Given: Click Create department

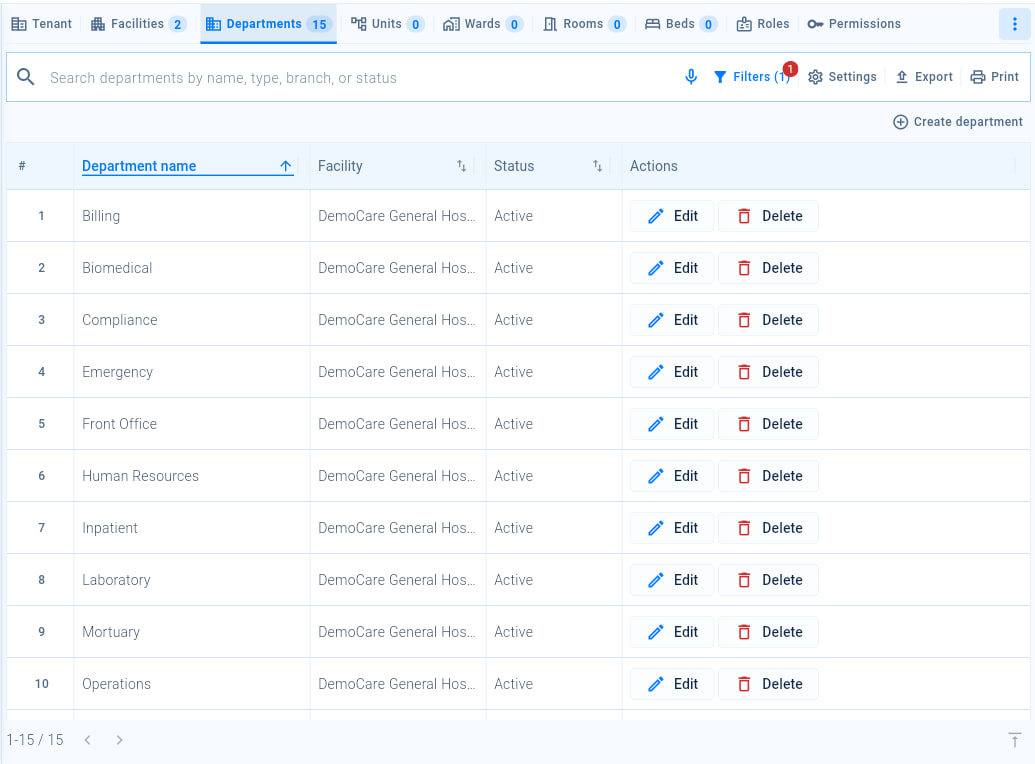Looking at the screenshot, I should [x=958, y=122].
